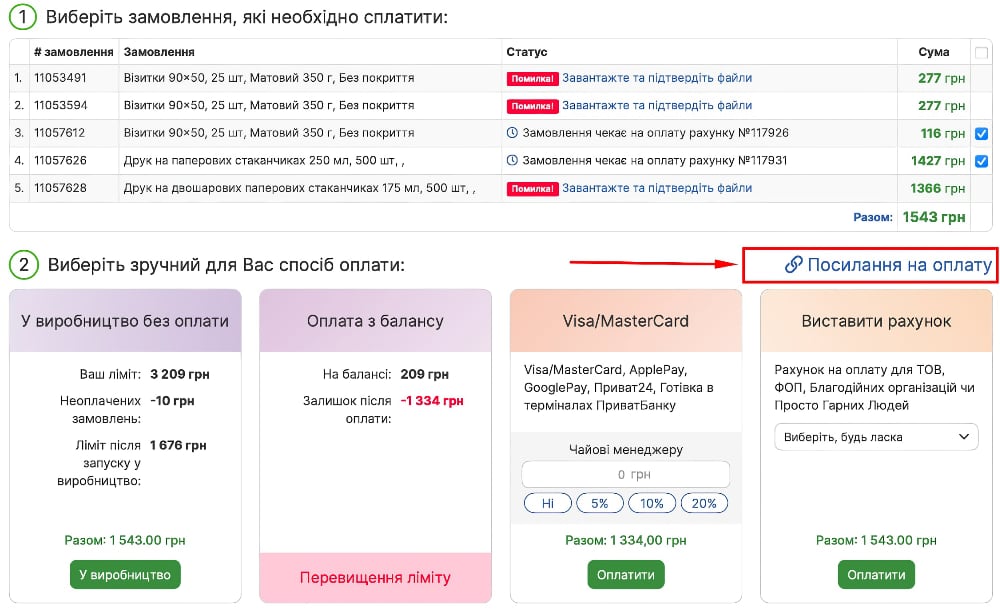Open the Виберіть, будь ласка dropdown
1000x614 pixels.
[876, 437]
